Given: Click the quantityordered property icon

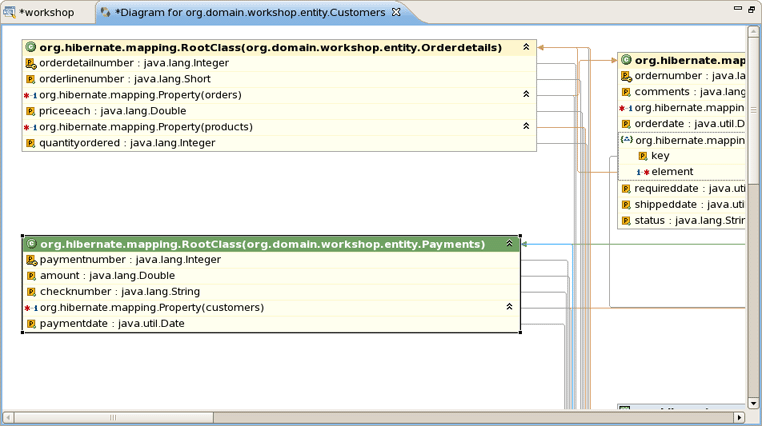Looking at the screenshot, I should pos(31,143).
